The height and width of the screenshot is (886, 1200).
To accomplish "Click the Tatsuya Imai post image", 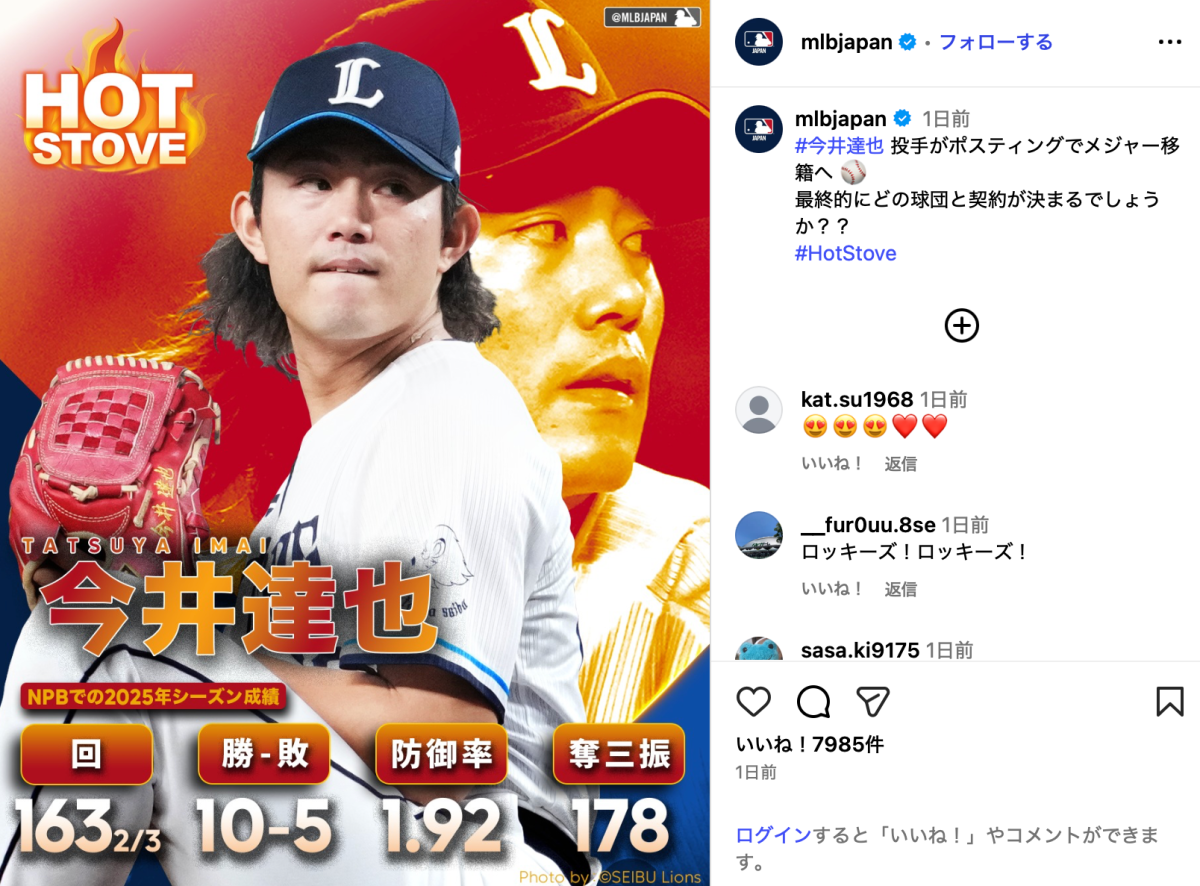I will [x=355, y=443].
